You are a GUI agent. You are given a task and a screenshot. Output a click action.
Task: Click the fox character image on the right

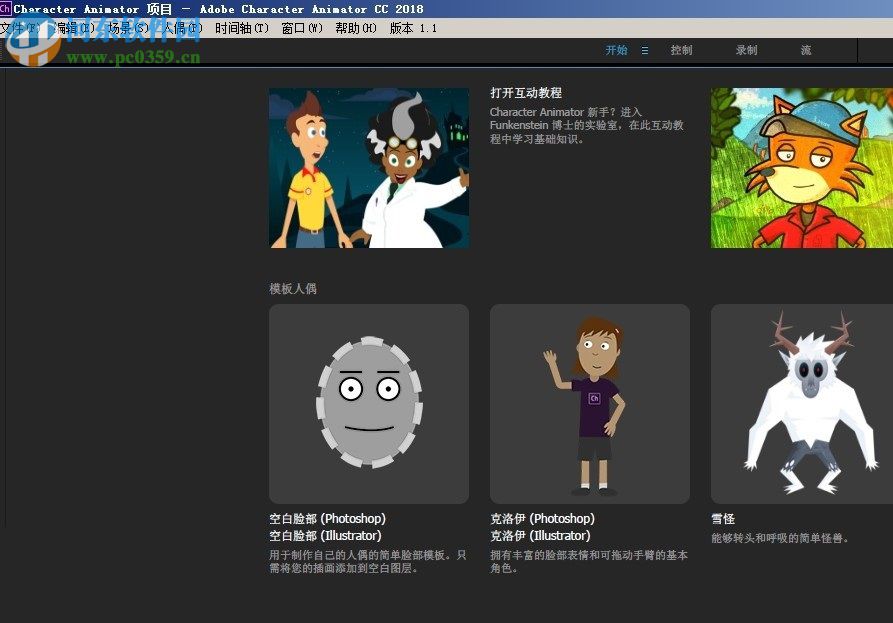tap(800, 167)
